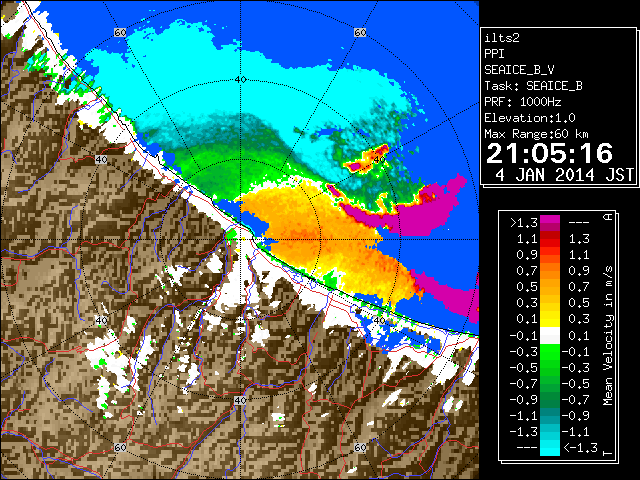Click the "PRF: 1000Hz" text
The width and height of the screenshot is (640, 480).
(523, 102)
